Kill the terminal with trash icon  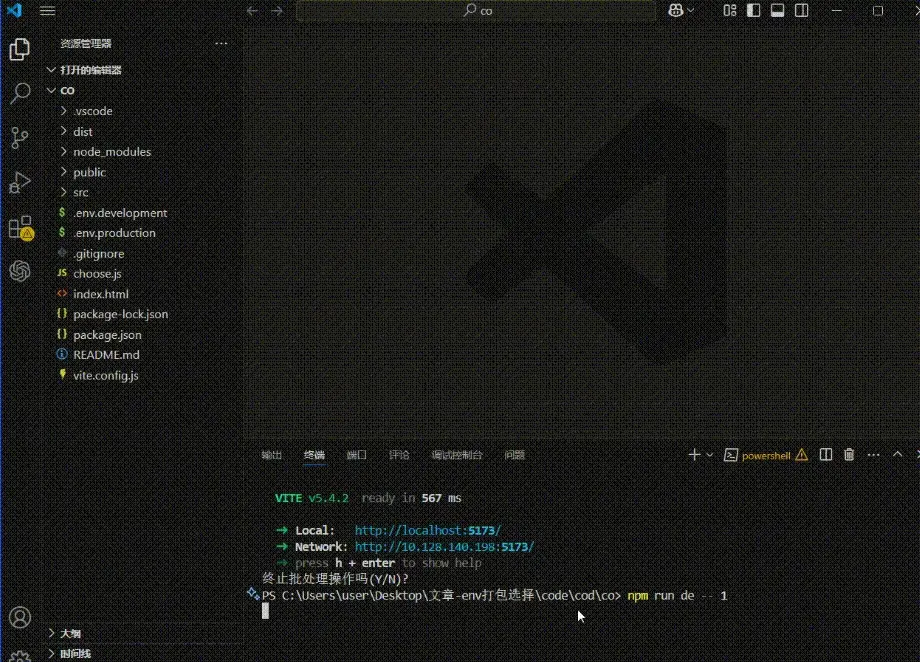849,455
